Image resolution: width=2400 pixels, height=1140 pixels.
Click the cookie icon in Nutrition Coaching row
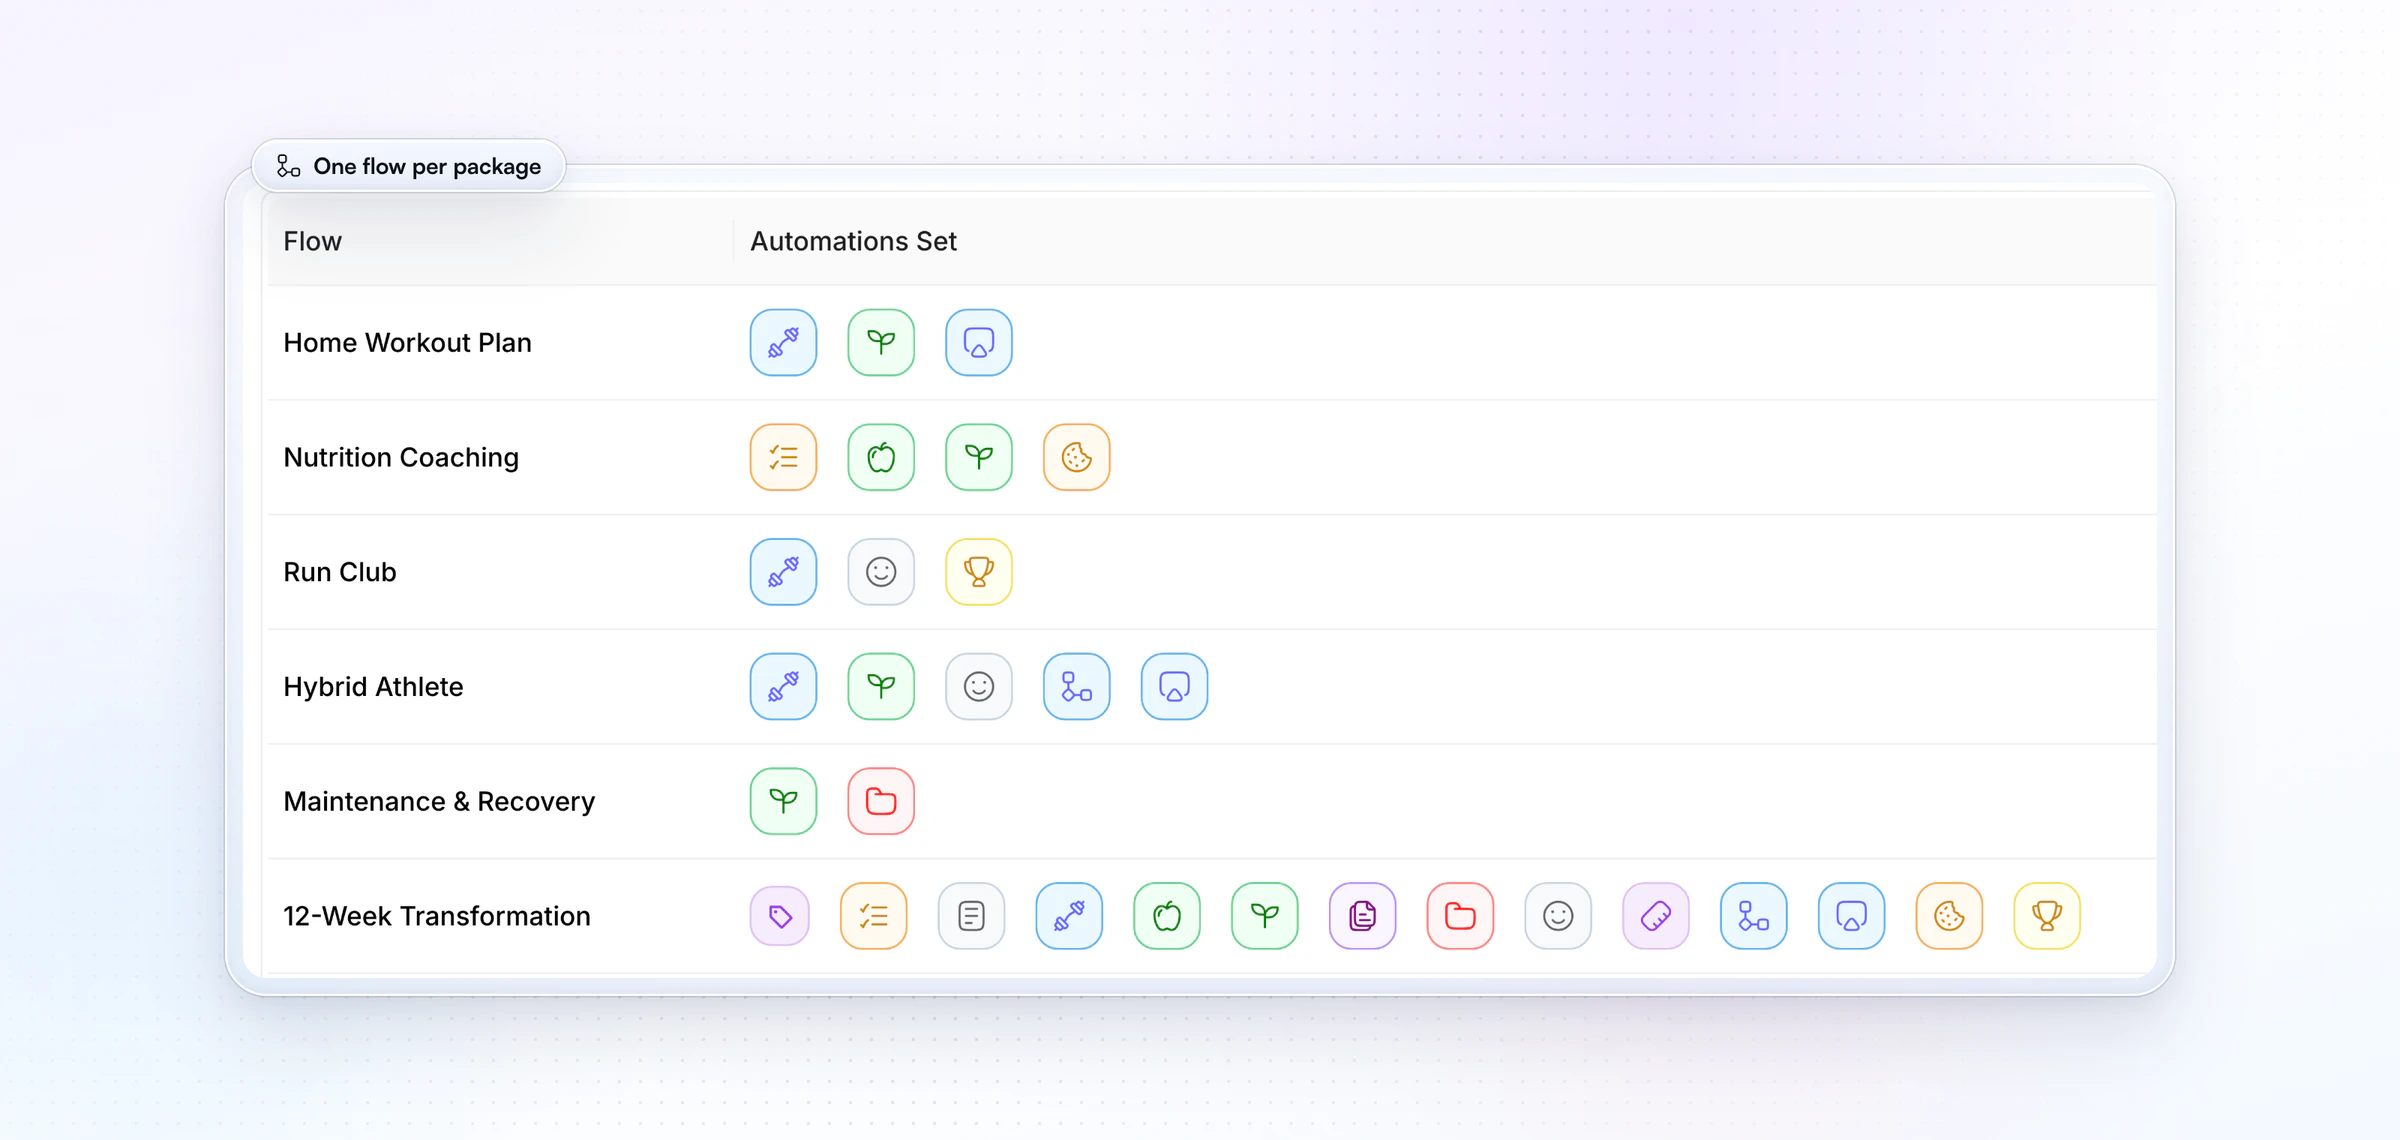[x=1077, y=458]
